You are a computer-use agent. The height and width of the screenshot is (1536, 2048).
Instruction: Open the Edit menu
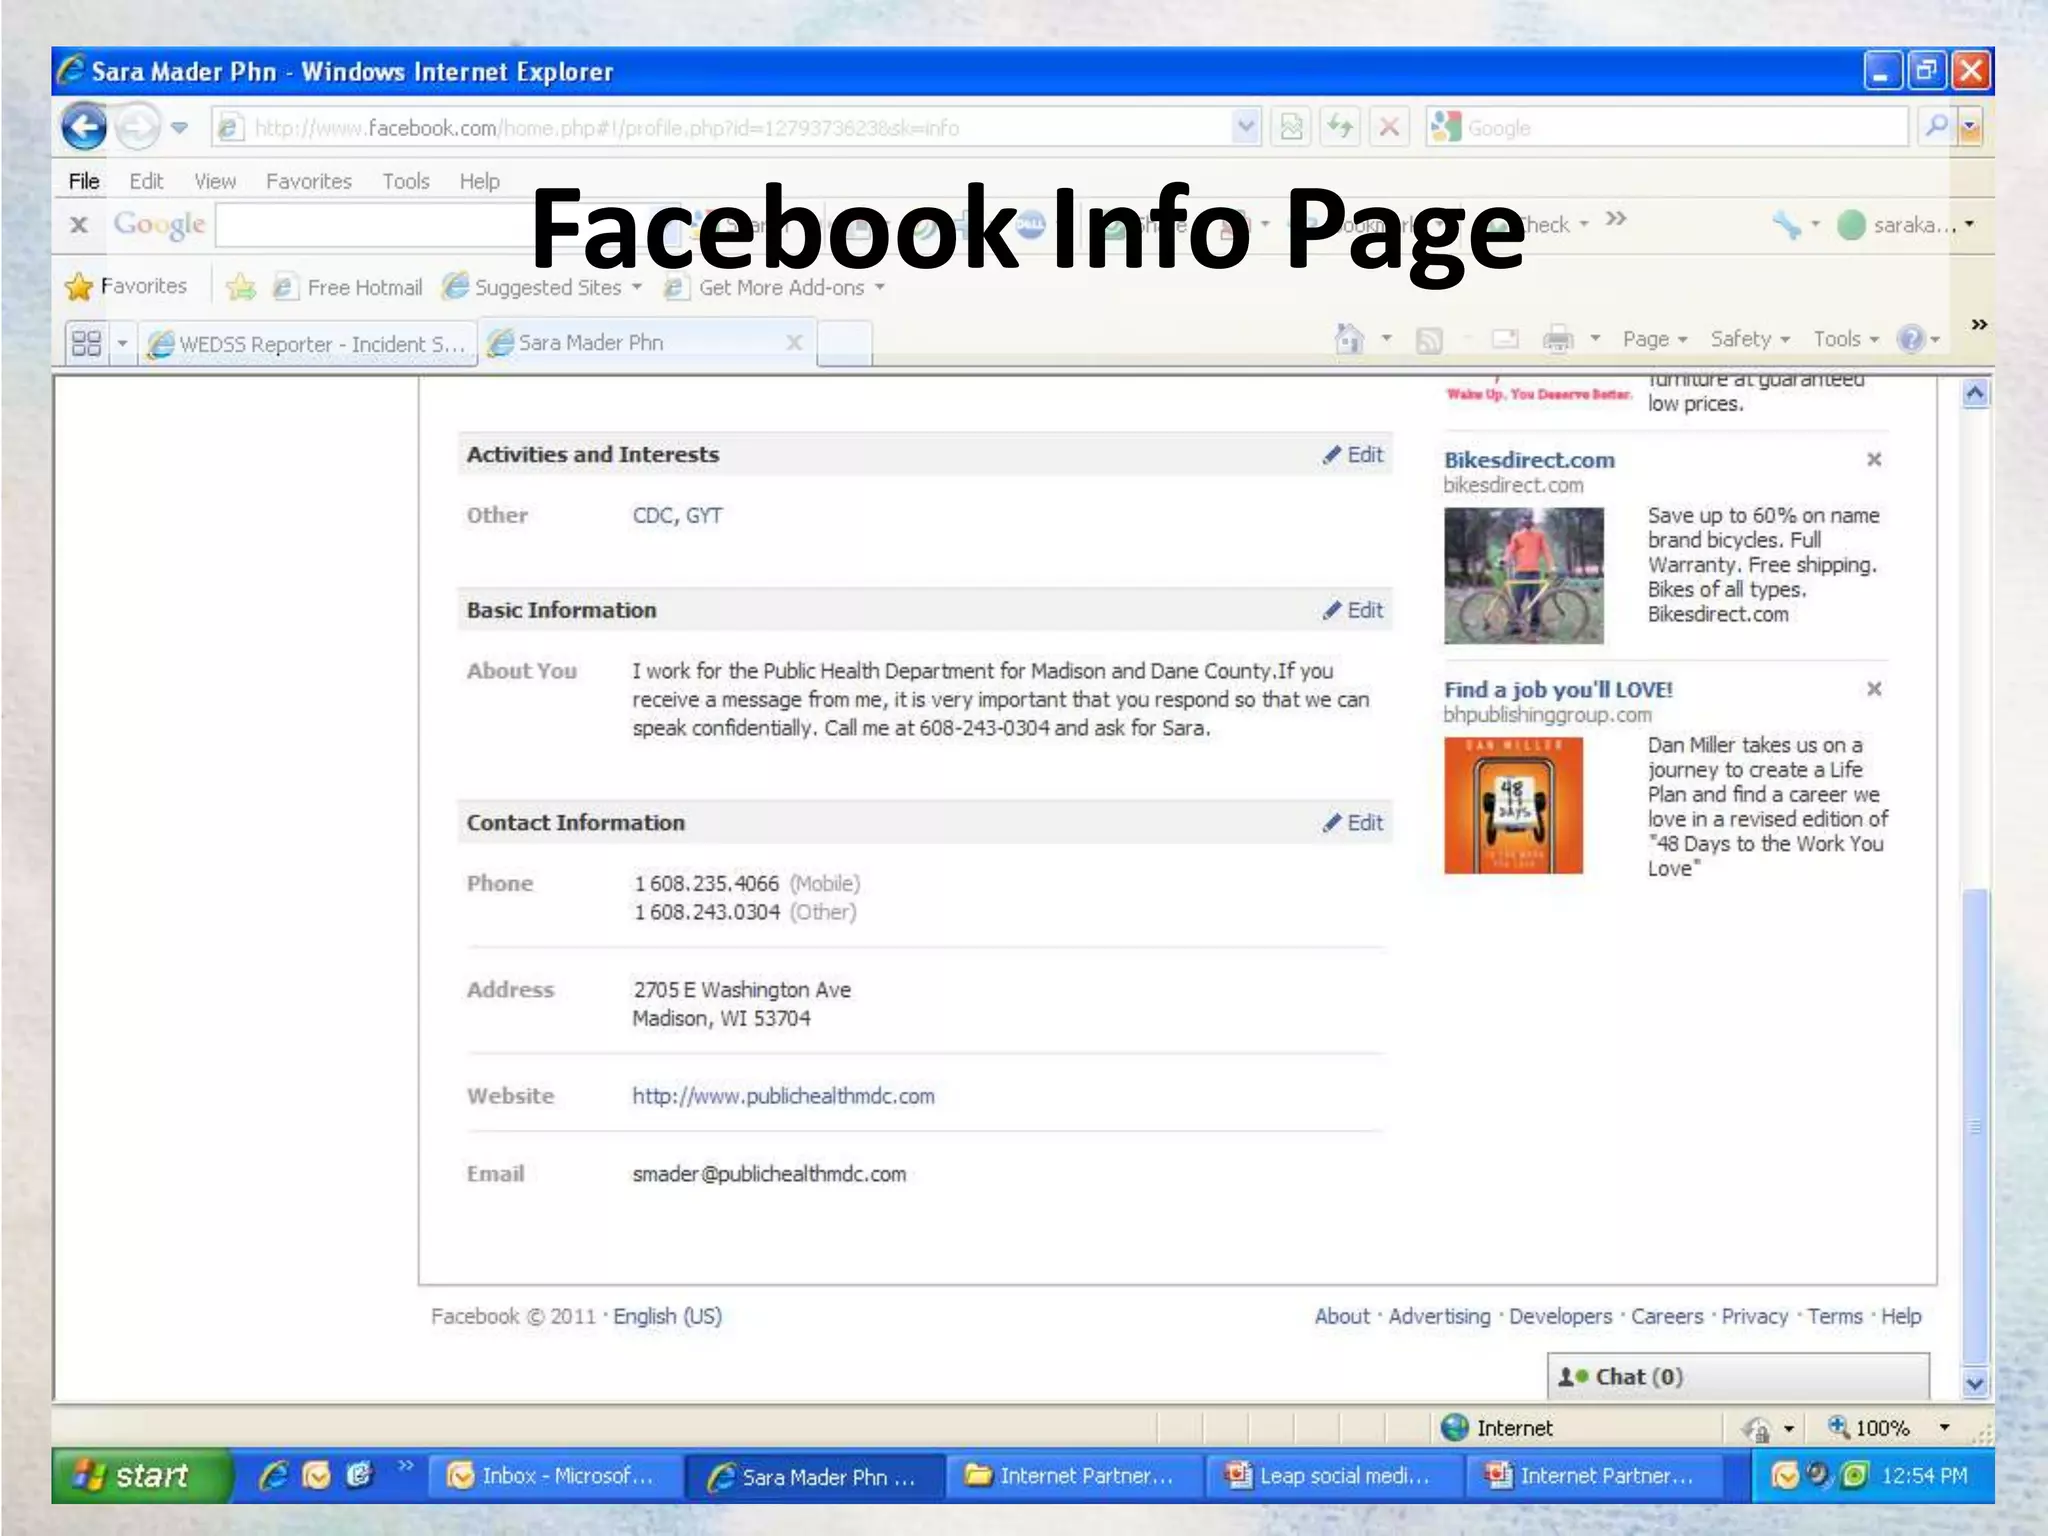(x=146, y=181)
